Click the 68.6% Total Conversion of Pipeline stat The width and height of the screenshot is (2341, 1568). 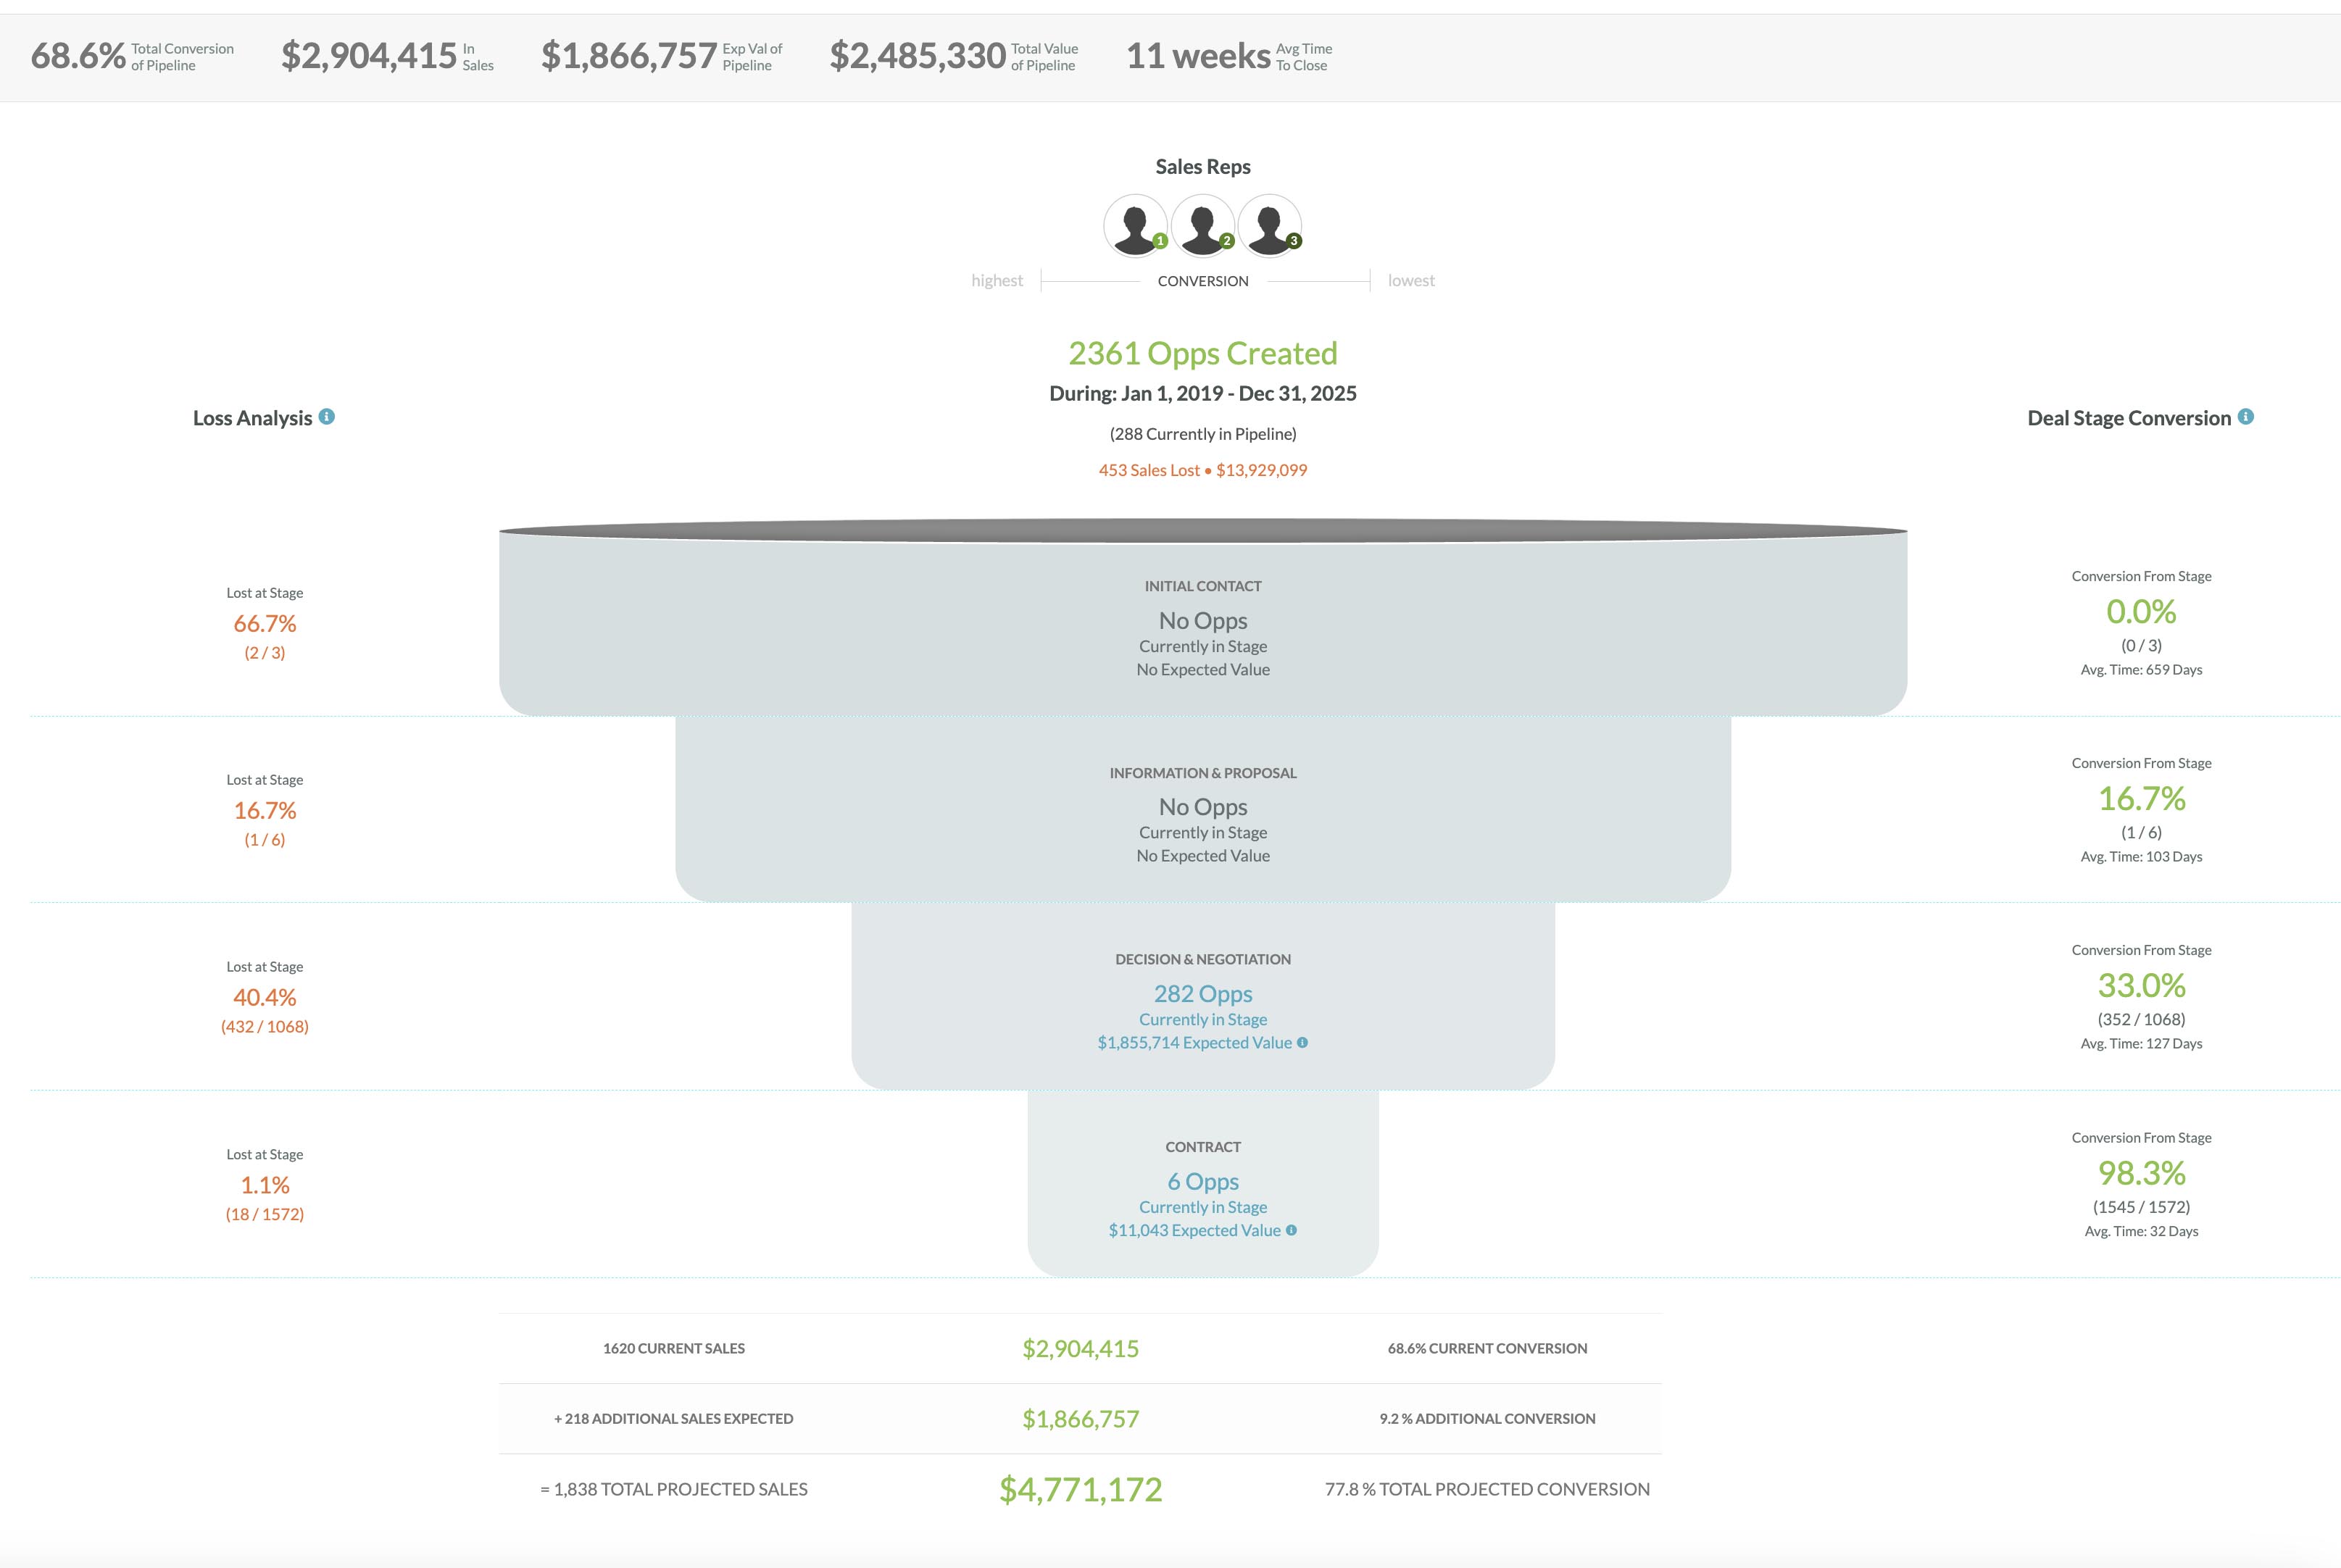tap(132, 56)
